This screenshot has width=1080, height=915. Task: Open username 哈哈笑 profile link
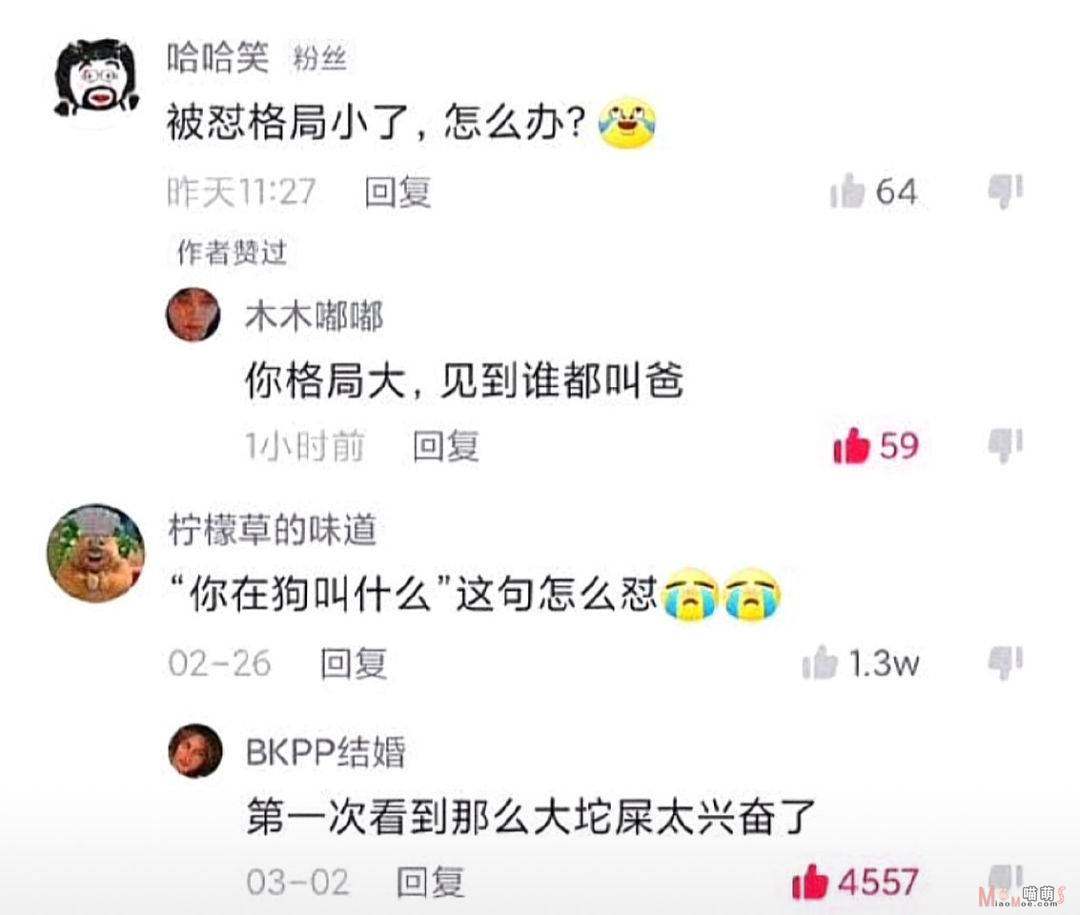218,57
